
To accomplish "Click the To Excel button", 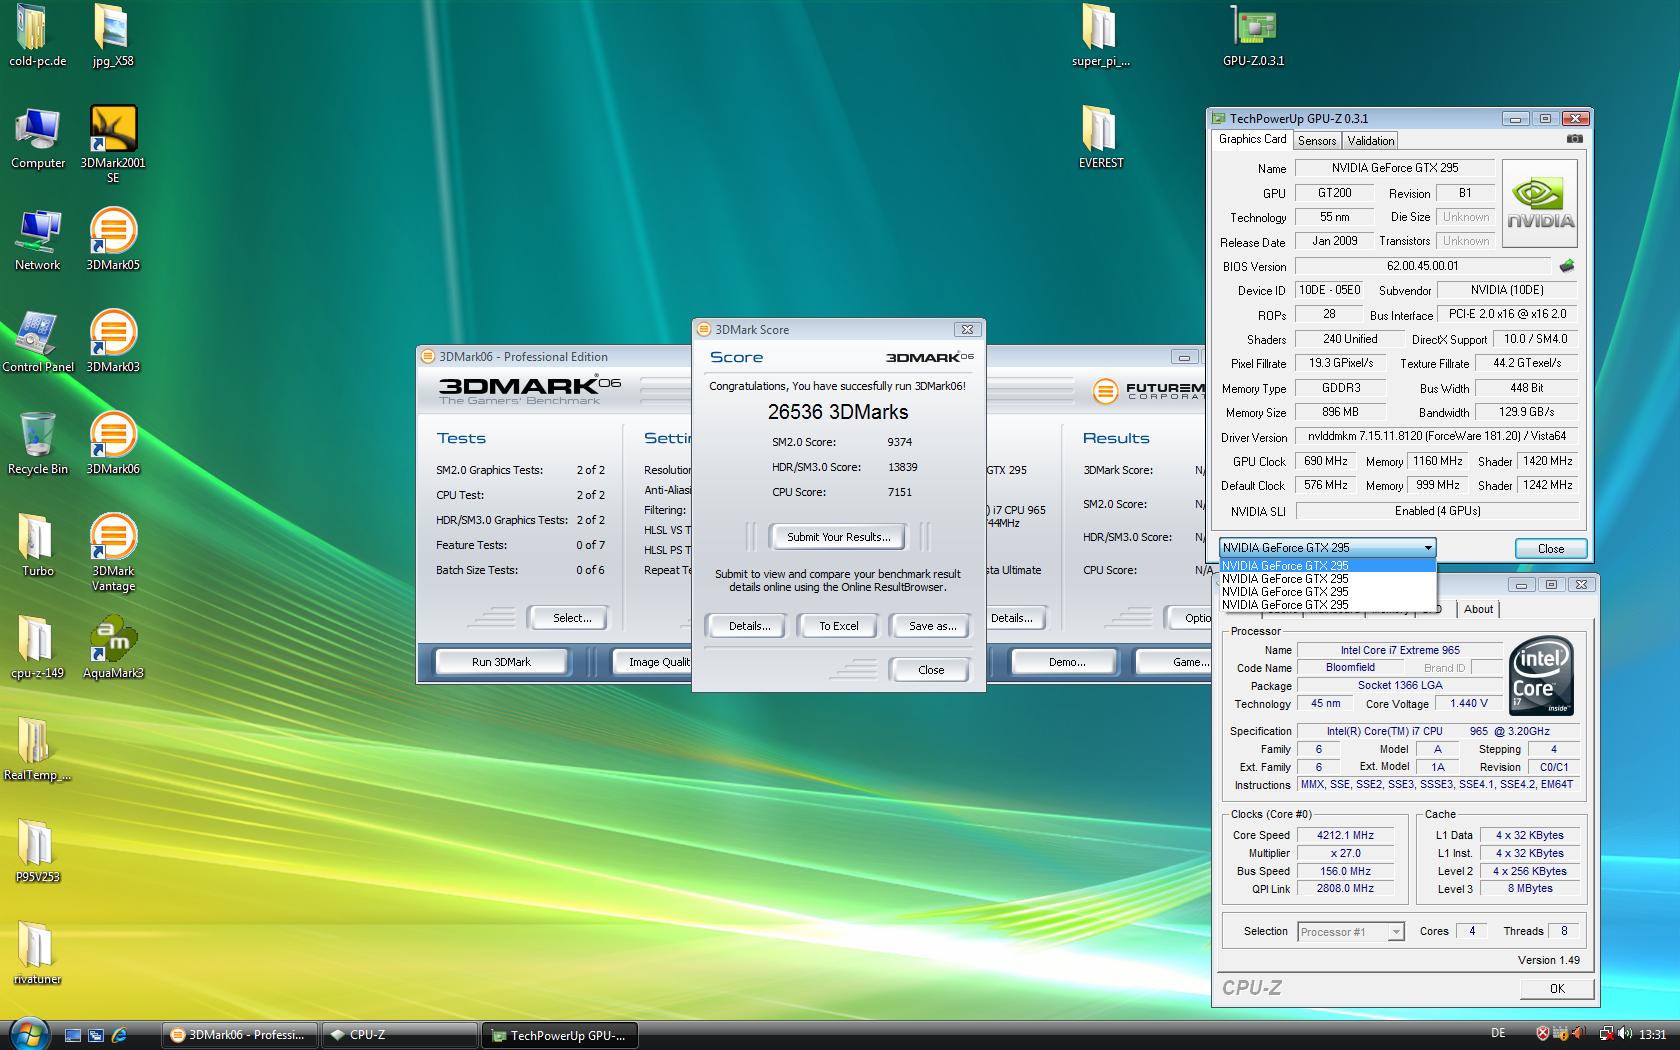I will [x=839, y=626].
